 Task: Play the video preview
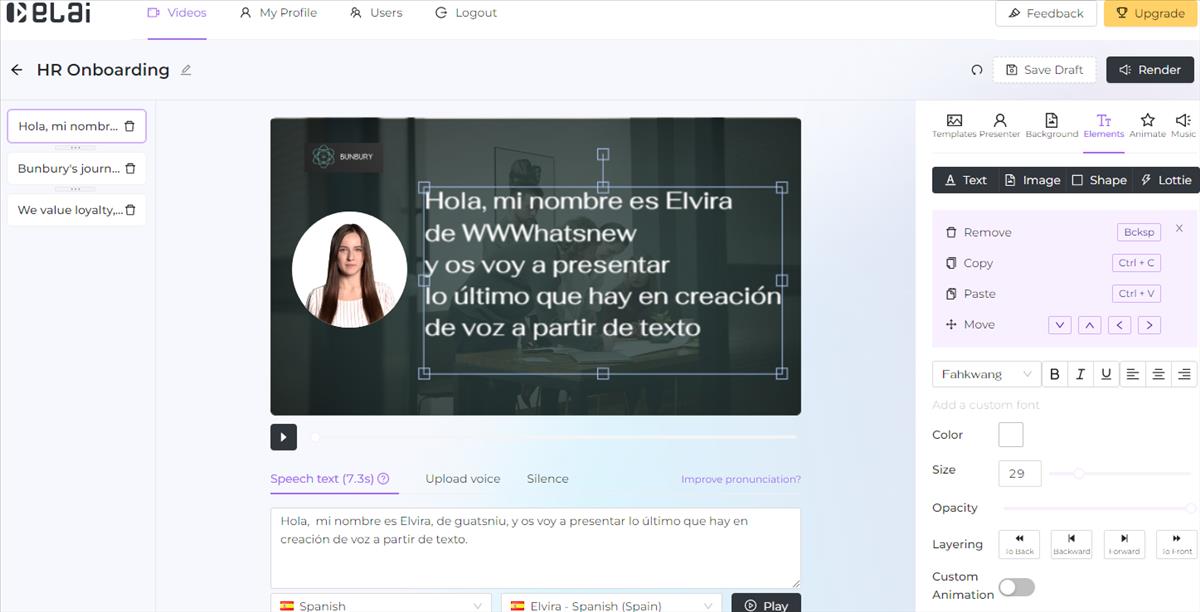coord(283,437)
